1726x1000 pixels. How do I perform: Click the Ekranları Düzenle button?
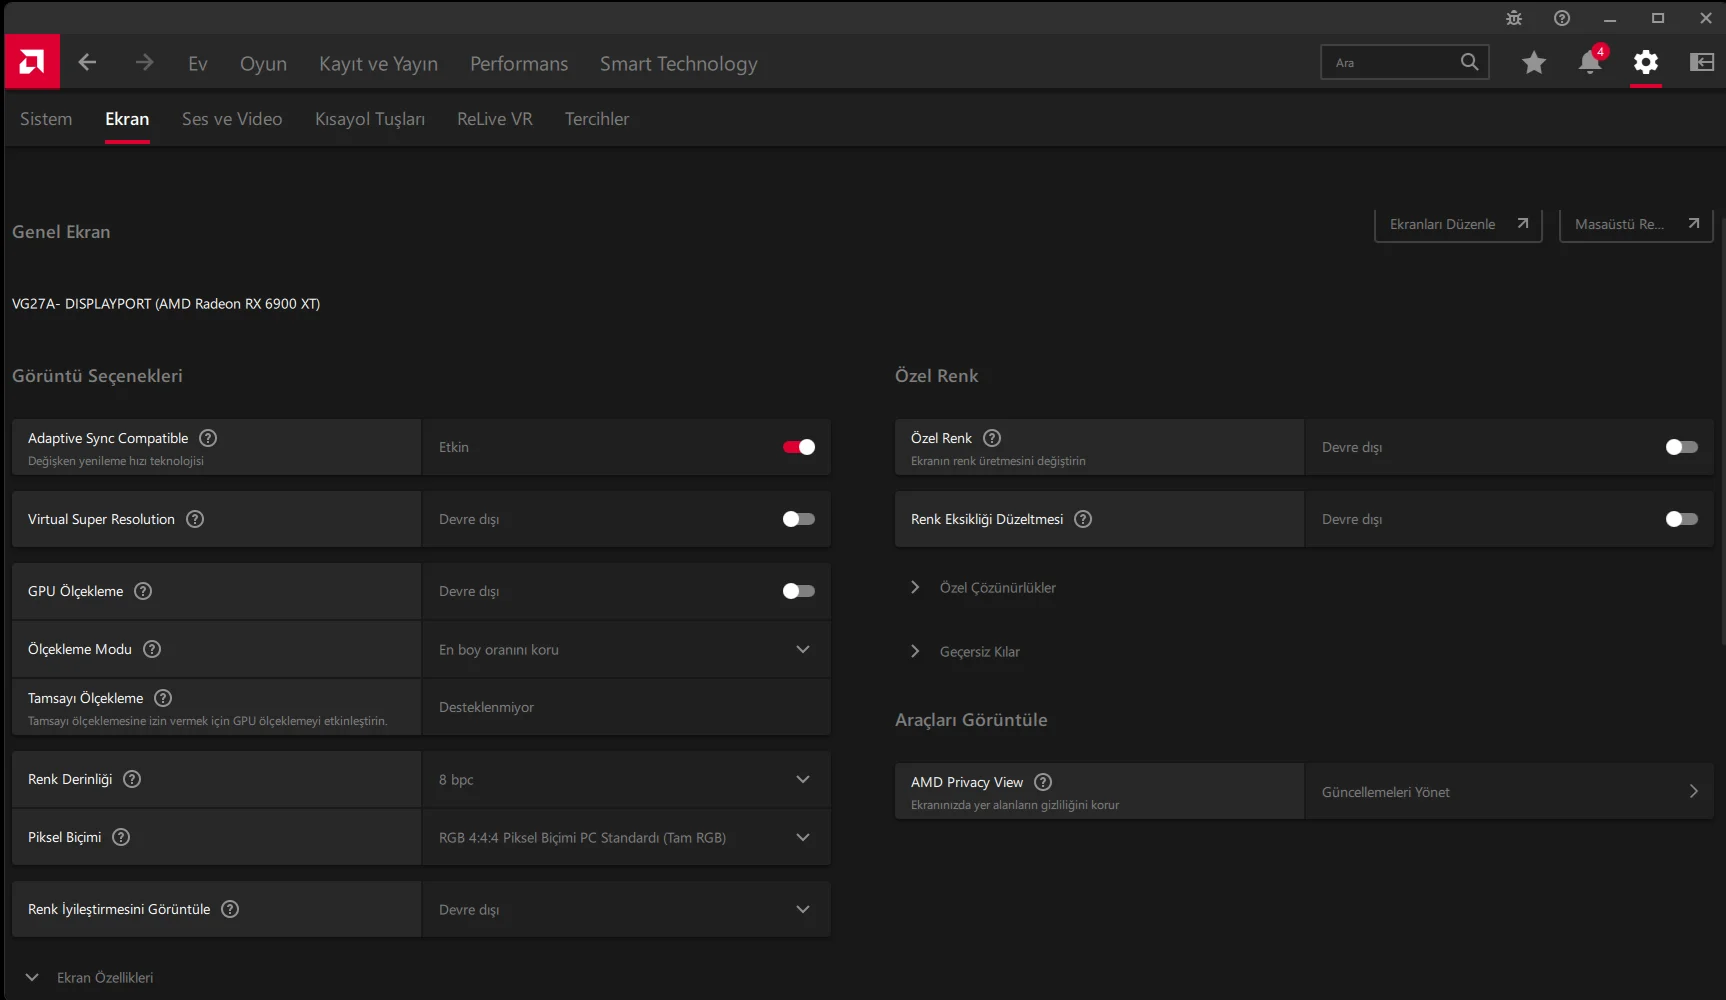[x=1457, y=224]
